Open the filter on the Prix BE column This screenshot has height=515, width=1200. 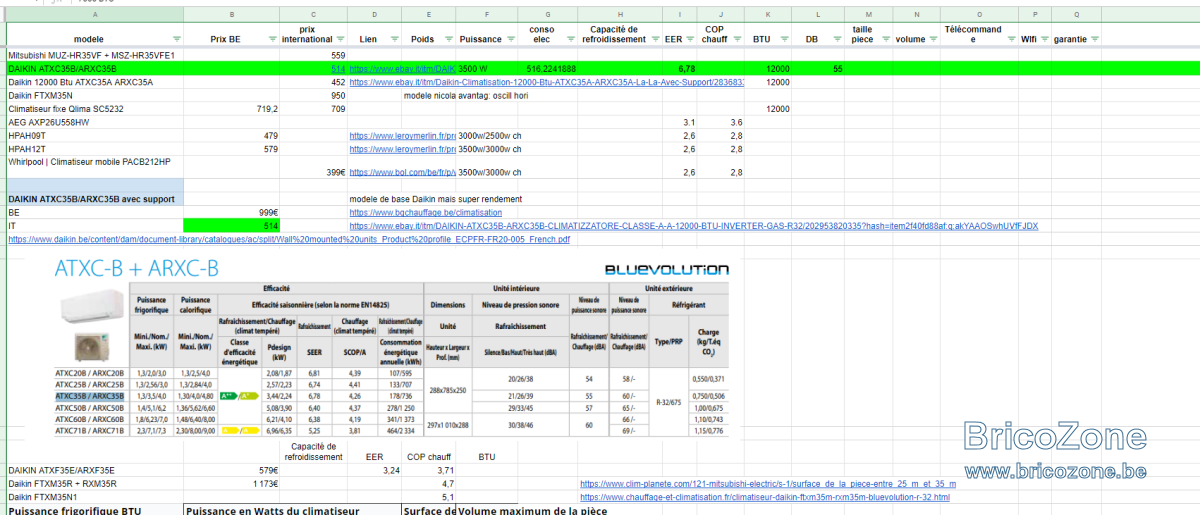point(270,38)
